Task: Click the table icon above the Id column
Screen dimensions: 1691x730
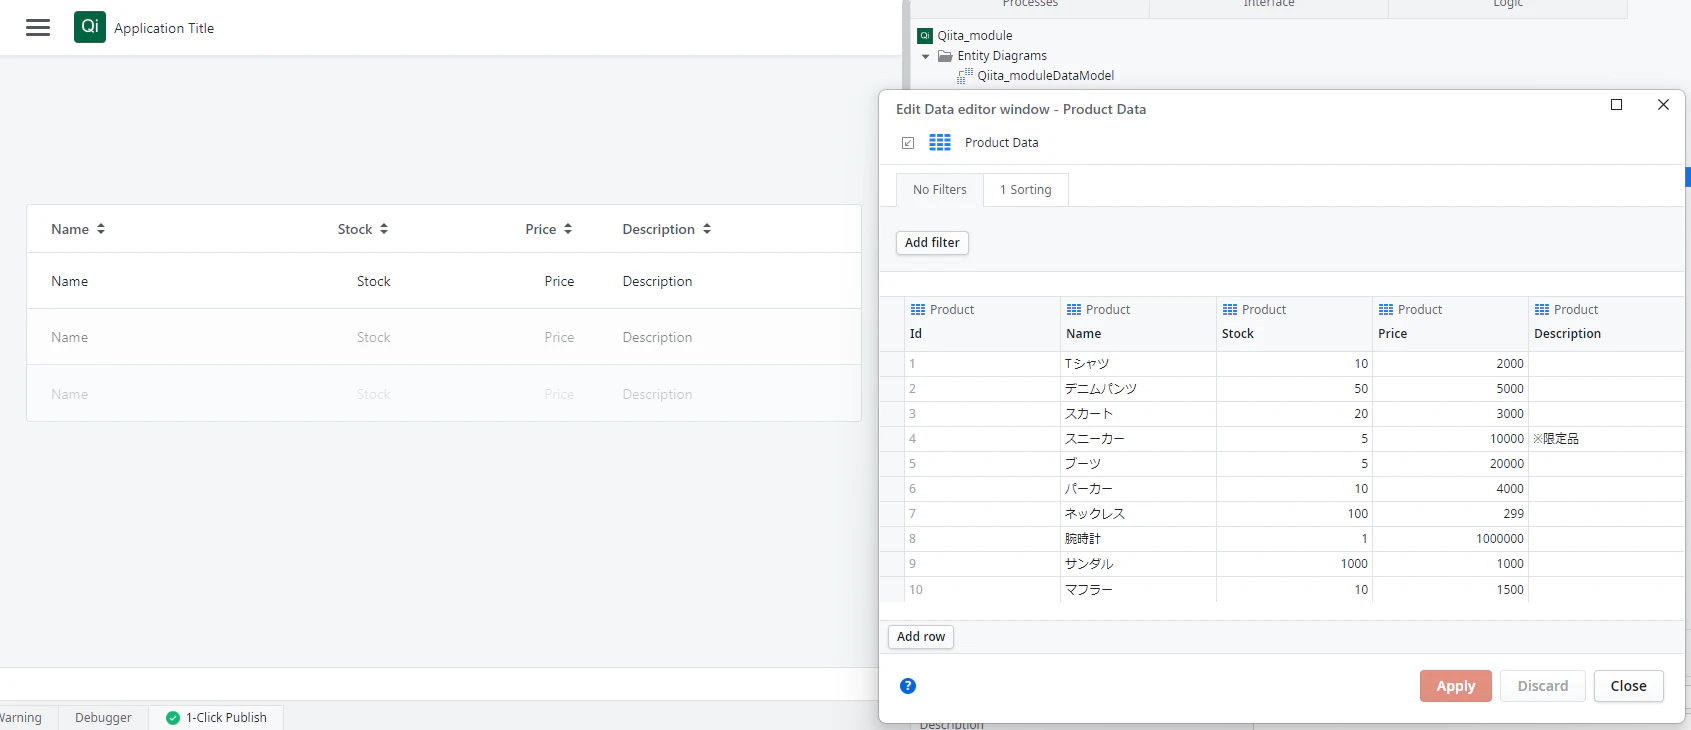Action: pyautogui.click(x=918, y=310)
